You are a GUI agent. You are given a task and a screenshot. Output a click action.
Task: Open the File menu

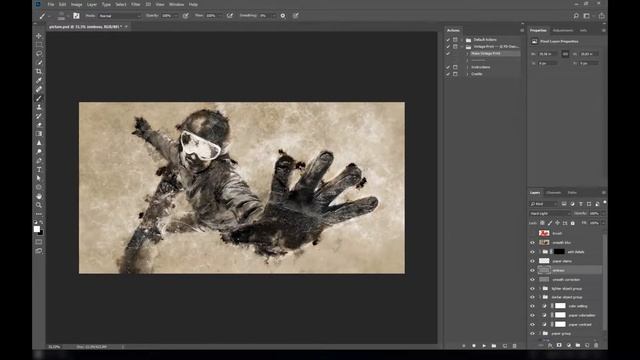click(51, 4)
